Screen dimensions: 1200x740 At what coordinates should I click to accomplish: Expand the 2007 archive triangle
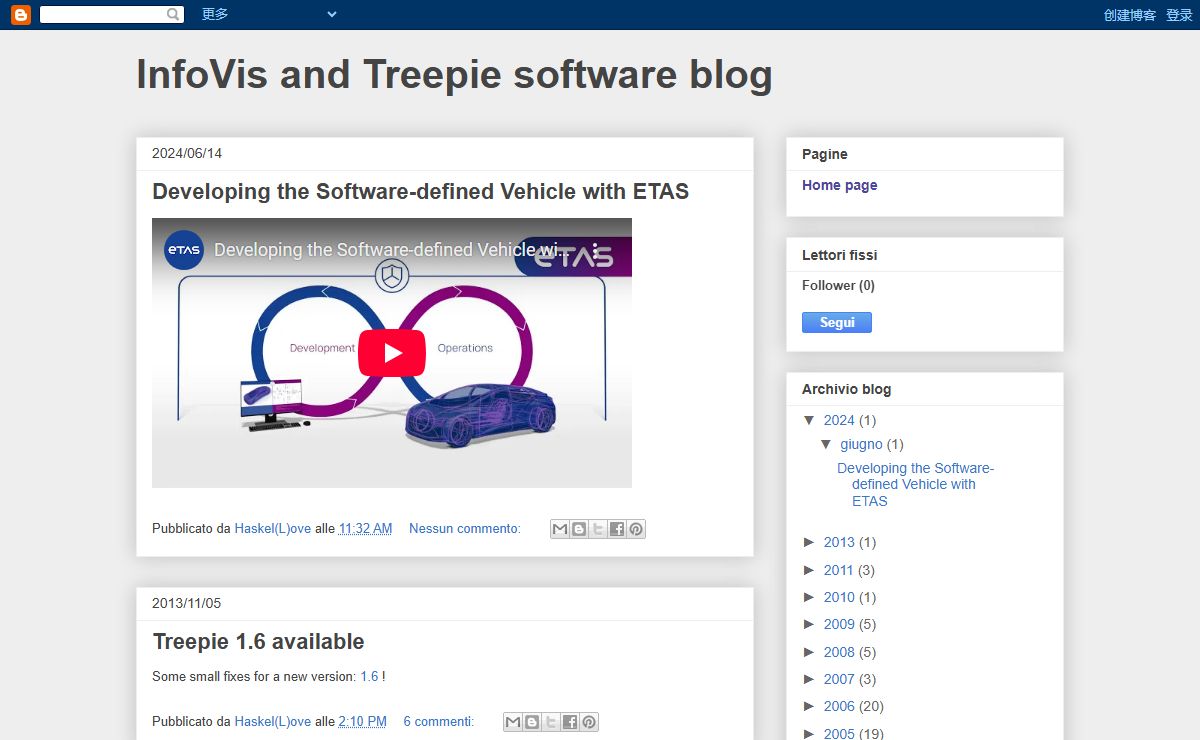(x=810, y=679)
